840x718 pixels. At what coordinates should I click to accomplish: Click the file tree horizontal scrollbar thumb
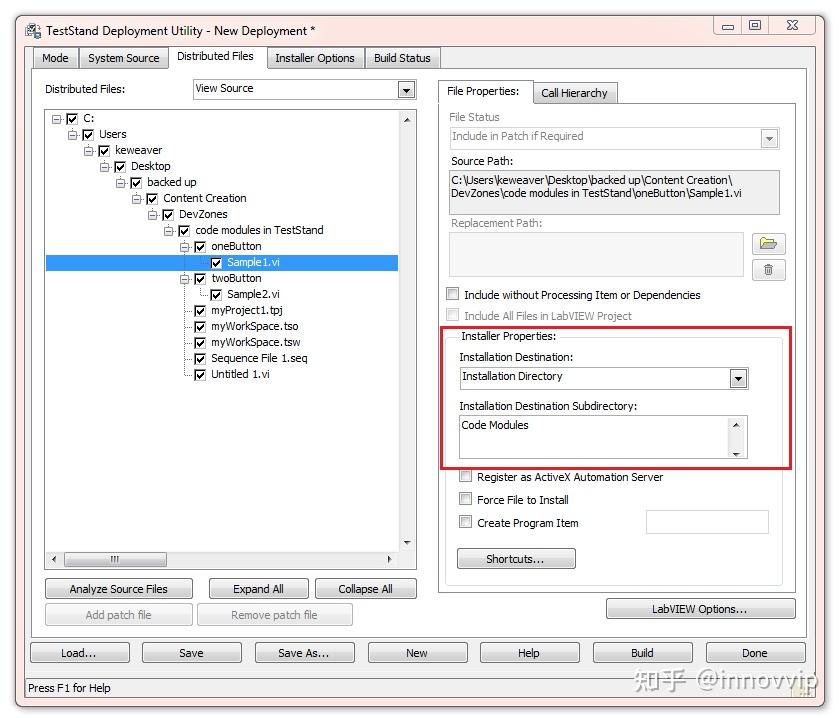(x=115, y=559)
